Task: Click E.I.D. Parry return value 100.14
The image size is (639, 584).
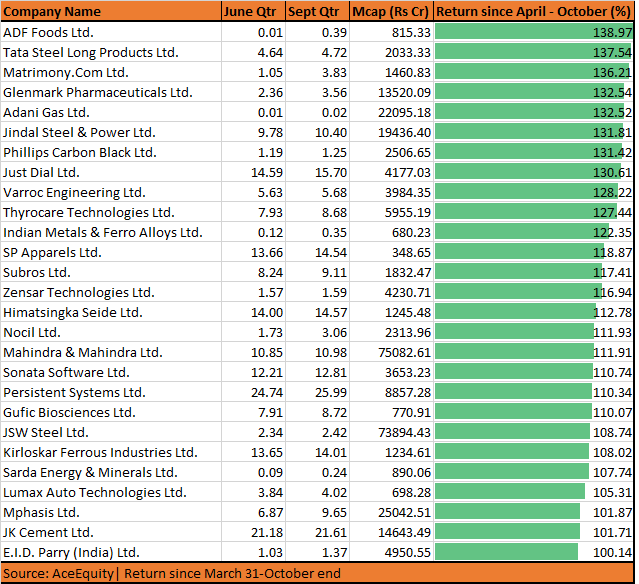Action: click(x=612, y=551)
